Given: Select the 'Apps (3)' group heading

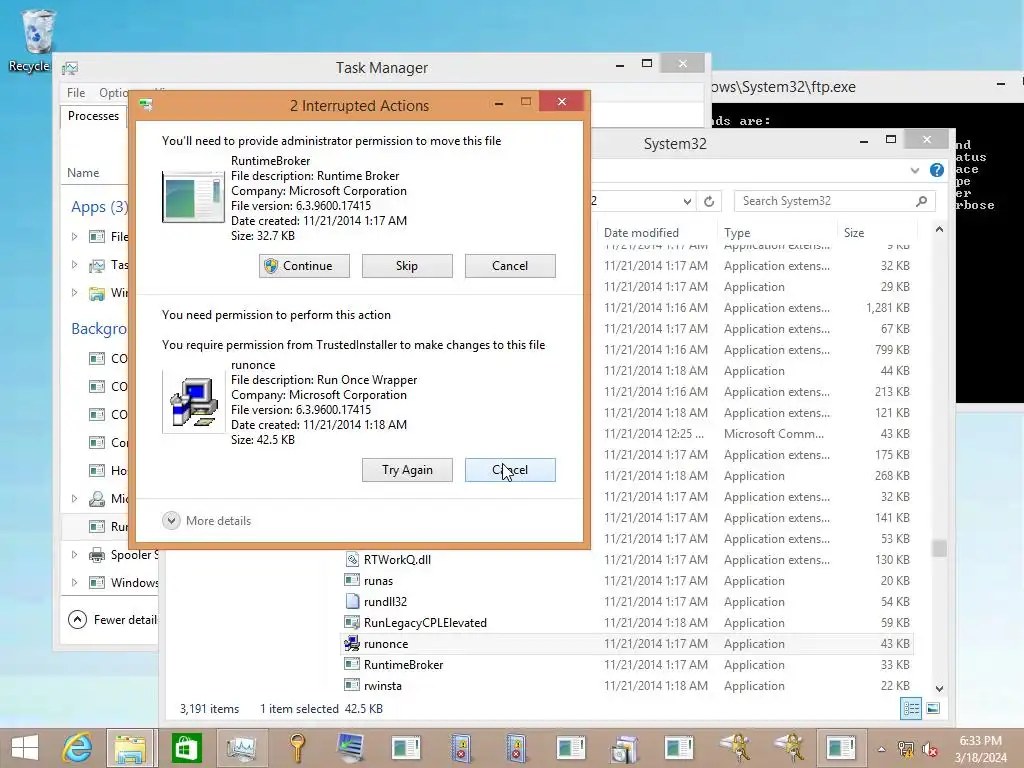Looking at the screenshot, I should 99,207.
